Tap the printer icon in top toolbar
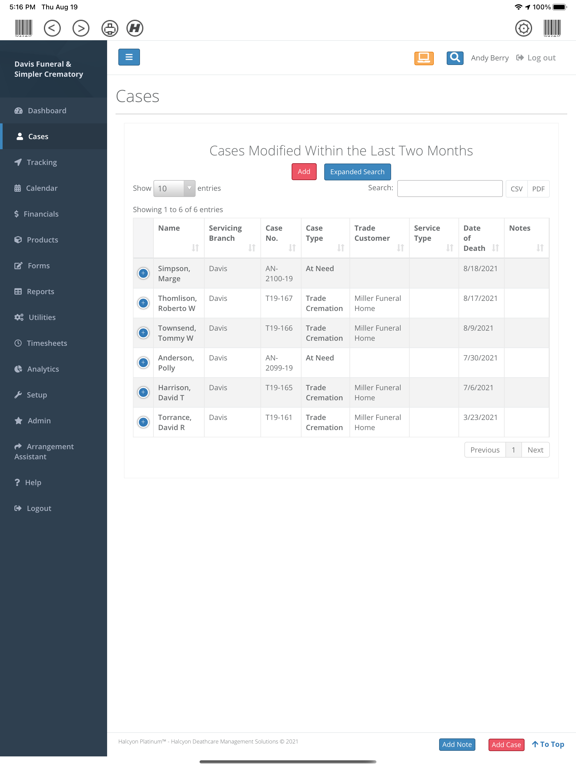Screen dimensions: 576x768 tap(110, 28)
